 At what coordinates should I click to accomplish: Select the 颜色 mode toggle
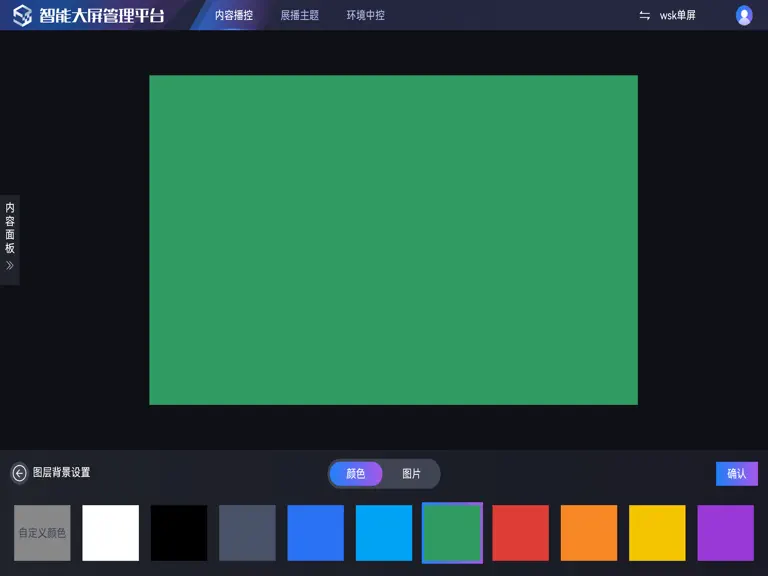(356, 474)
